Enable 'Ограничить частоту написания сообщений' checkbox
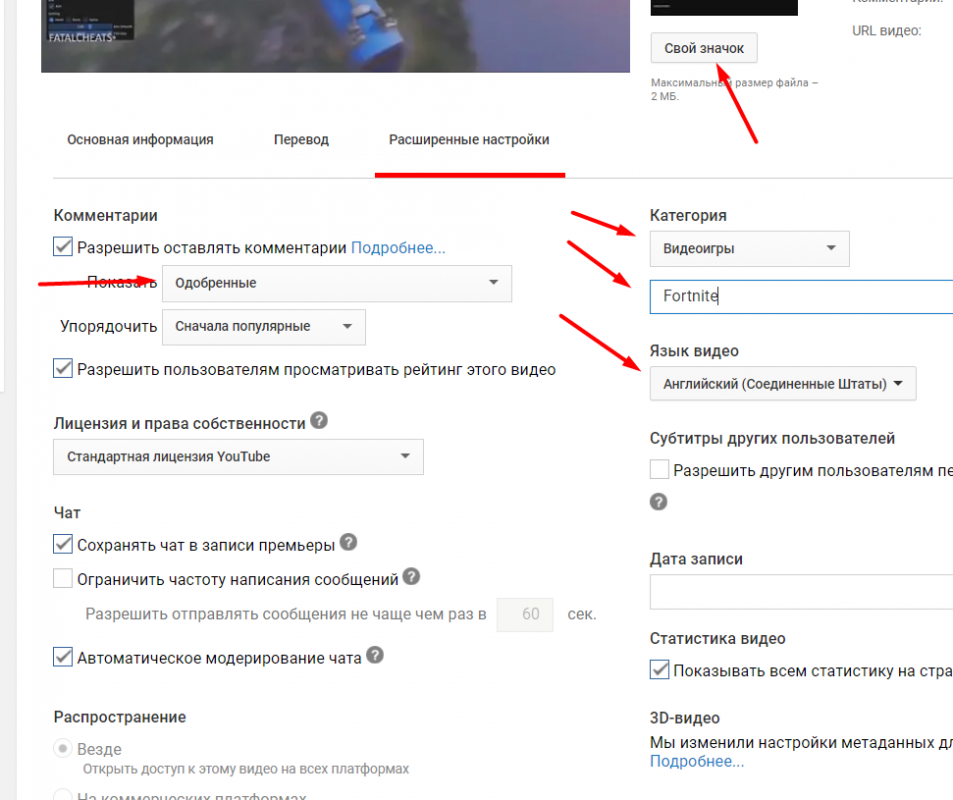This screenshot has height=800, width=953. 63,578
